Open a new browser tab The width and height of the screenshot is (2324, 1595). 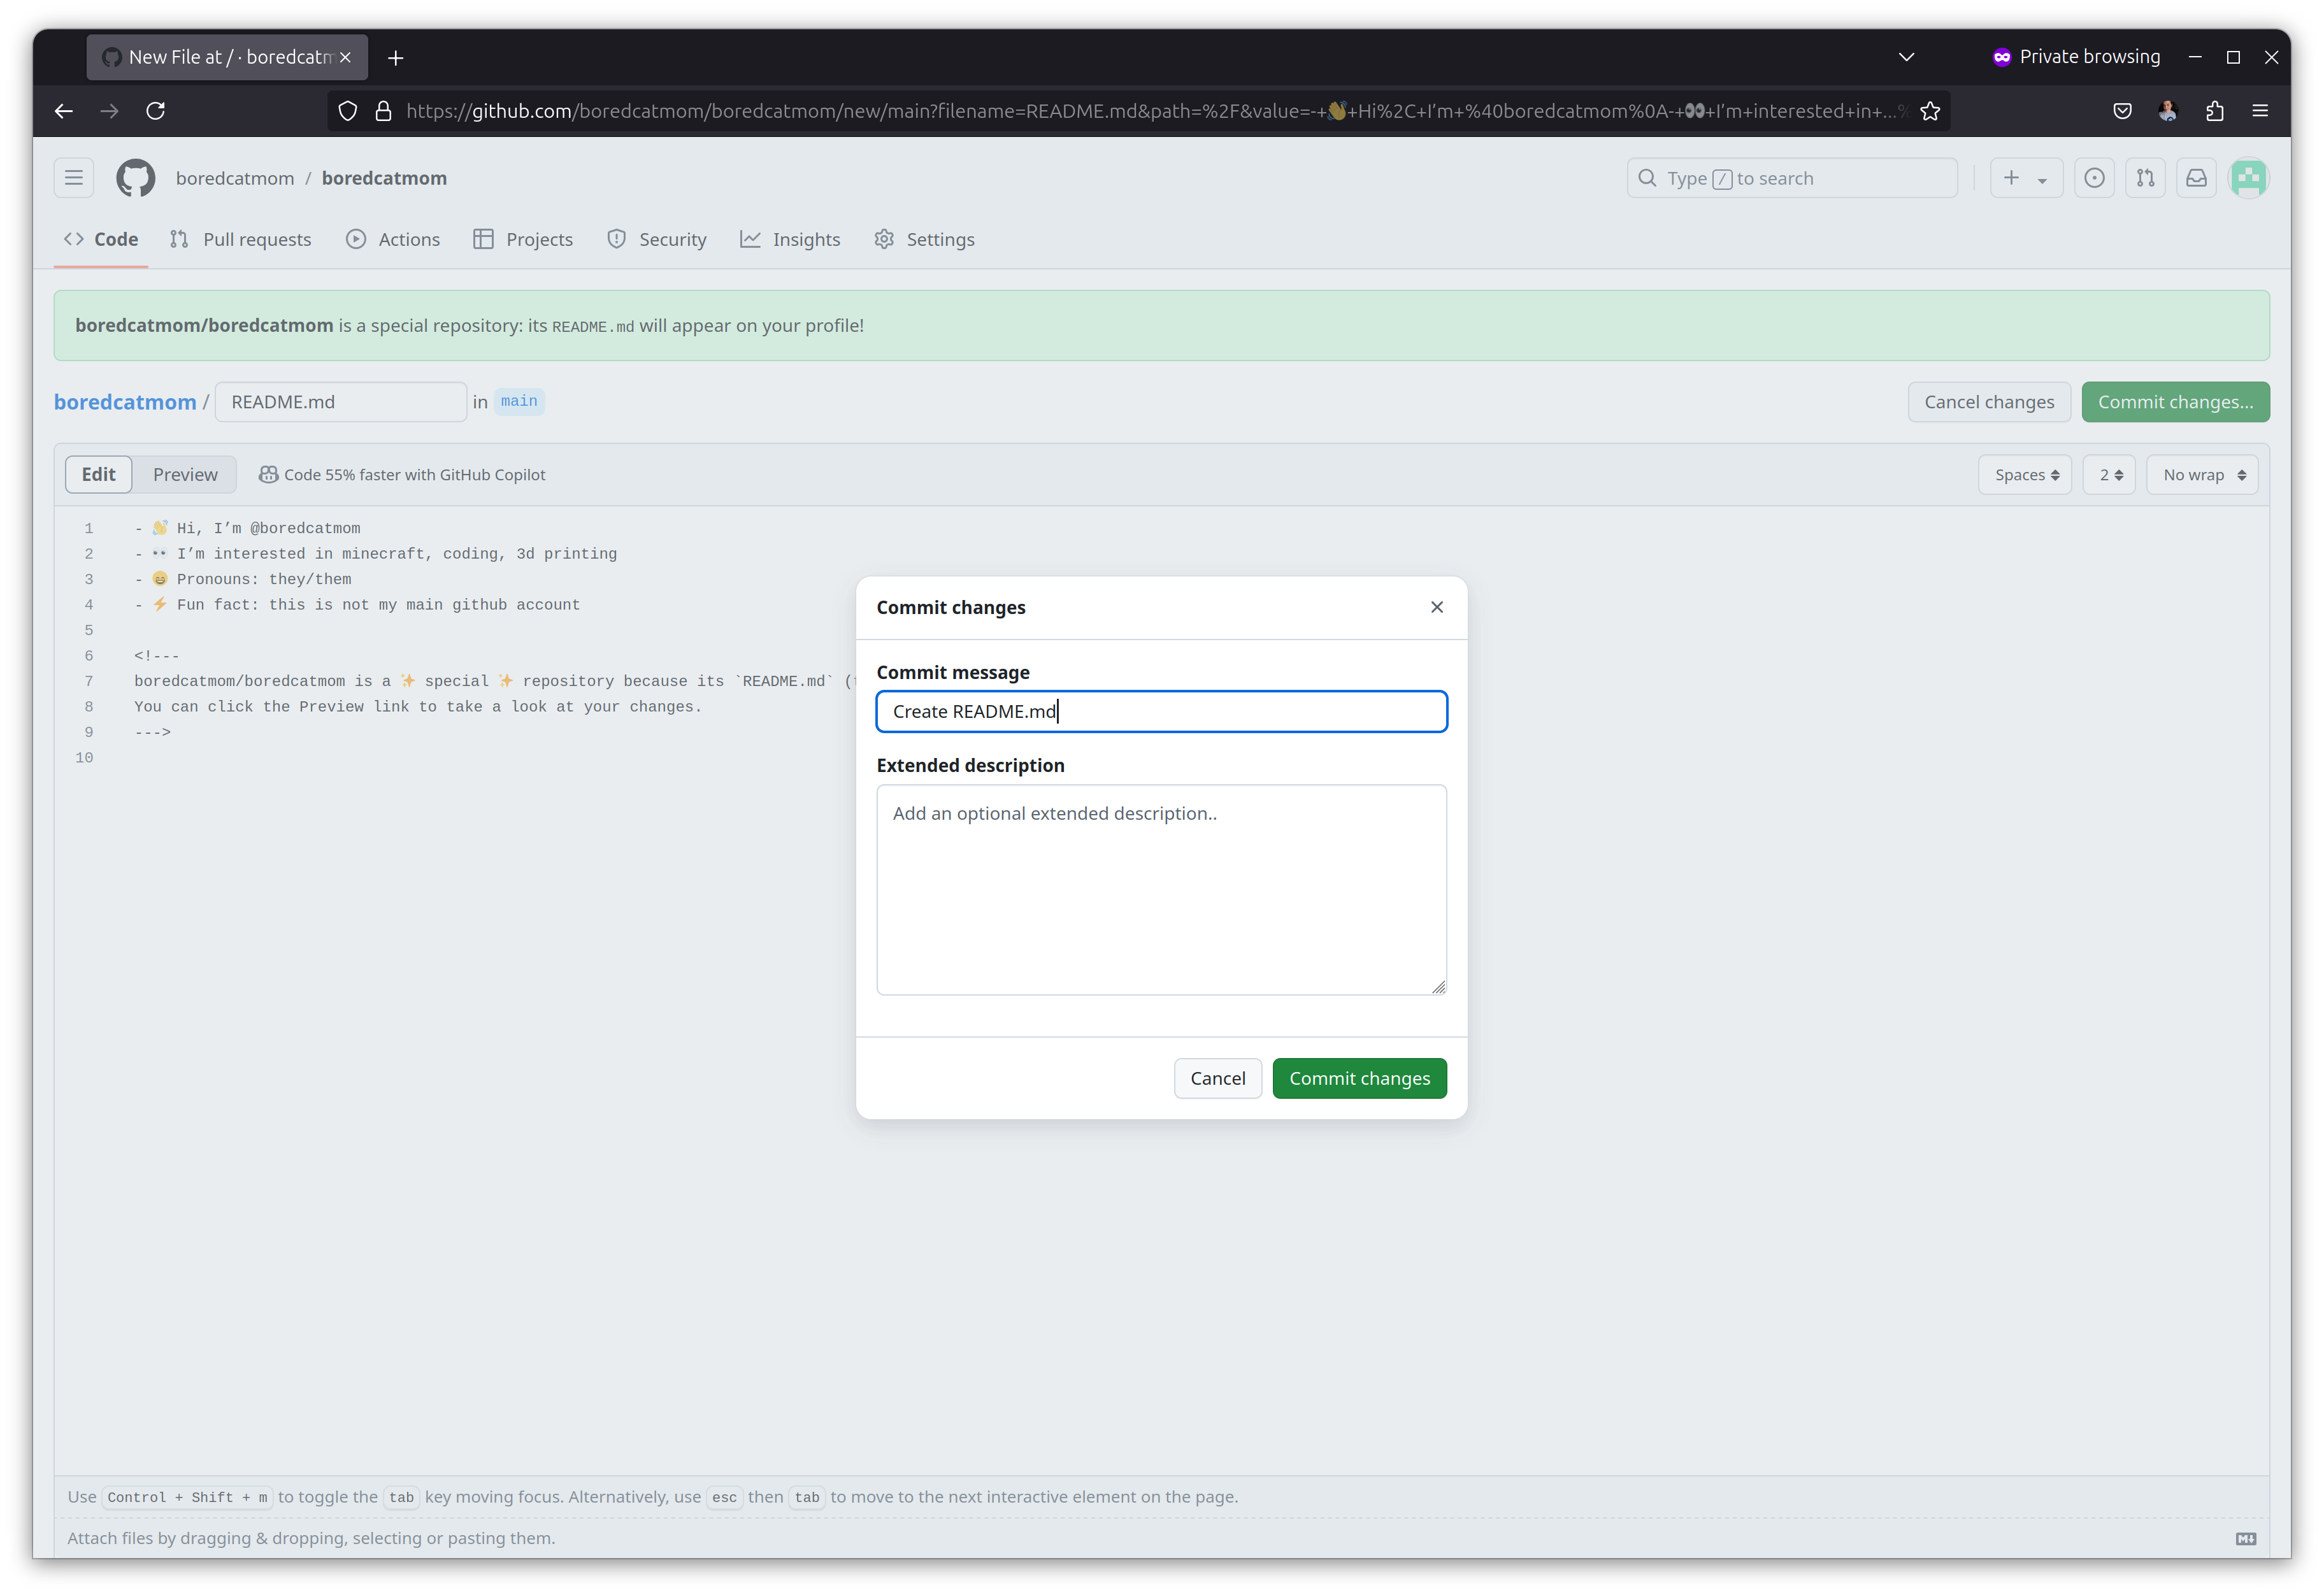point(396,58)
